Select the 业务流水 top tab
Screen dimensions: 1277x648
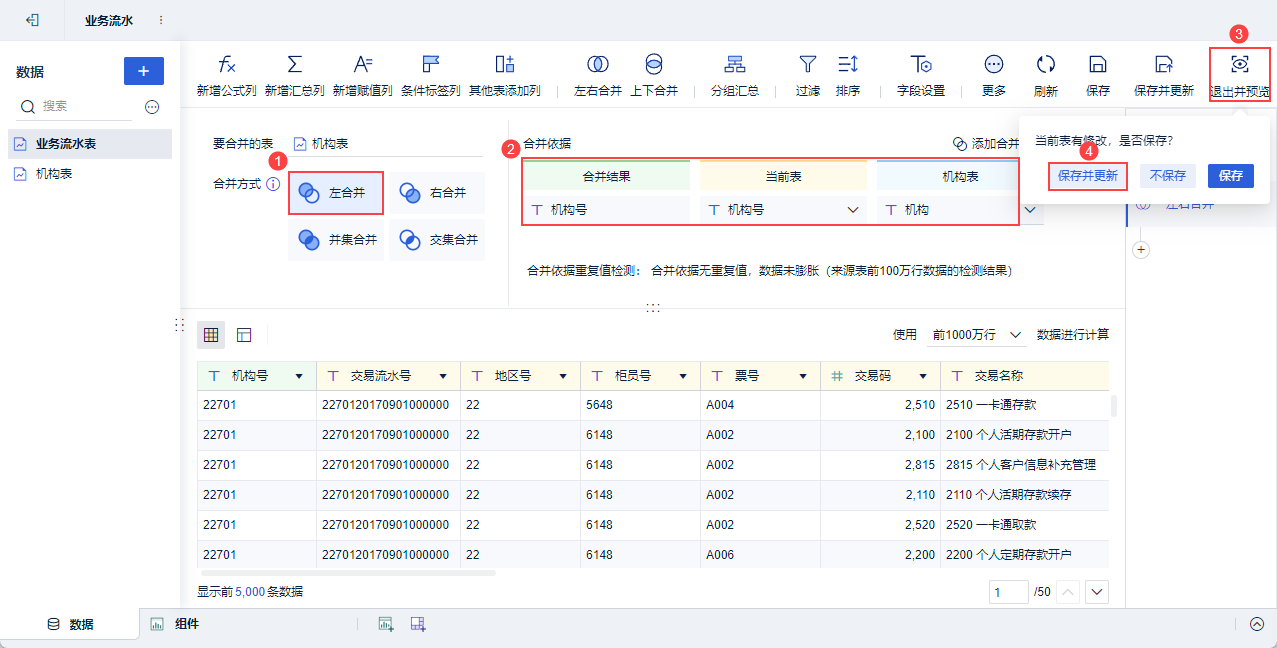(x=109, y=20)
